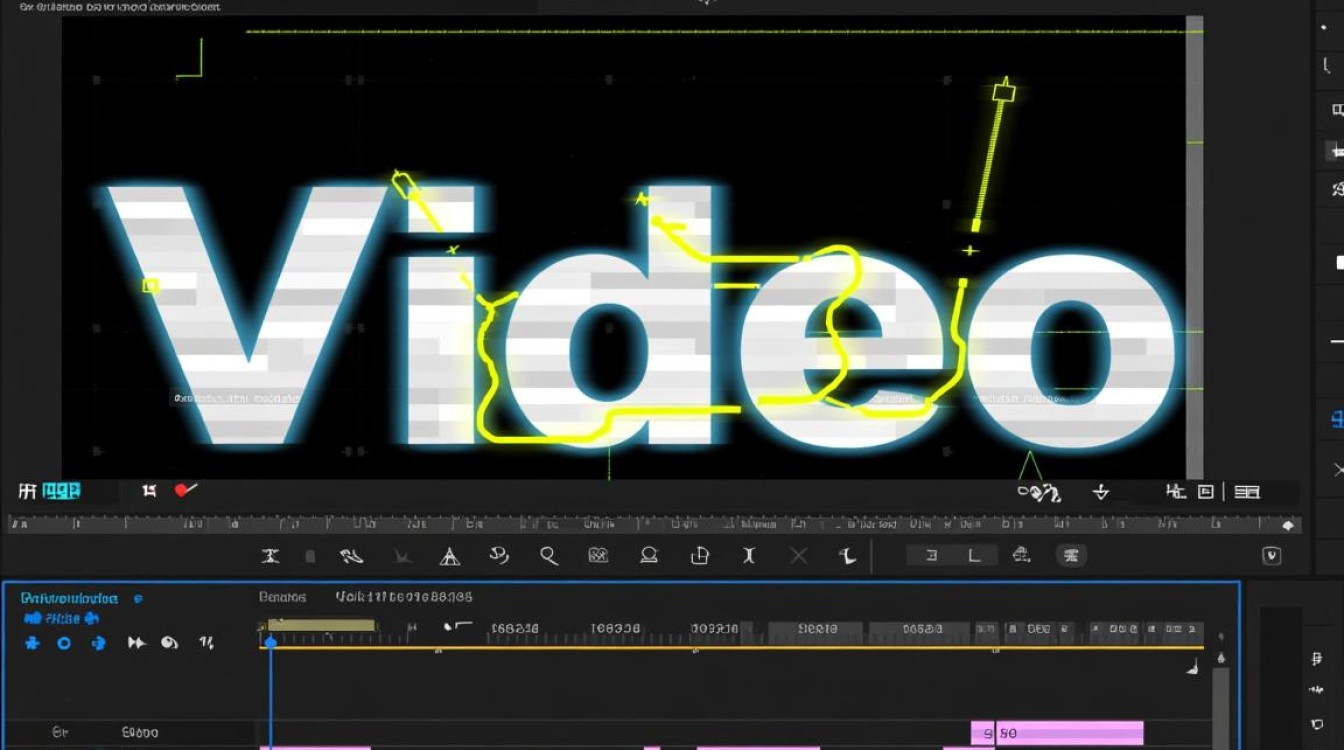Viewport: 1344px width, 750px height.
Task: Select the I-beam text cursor tool icon
Action: [749, 555]
